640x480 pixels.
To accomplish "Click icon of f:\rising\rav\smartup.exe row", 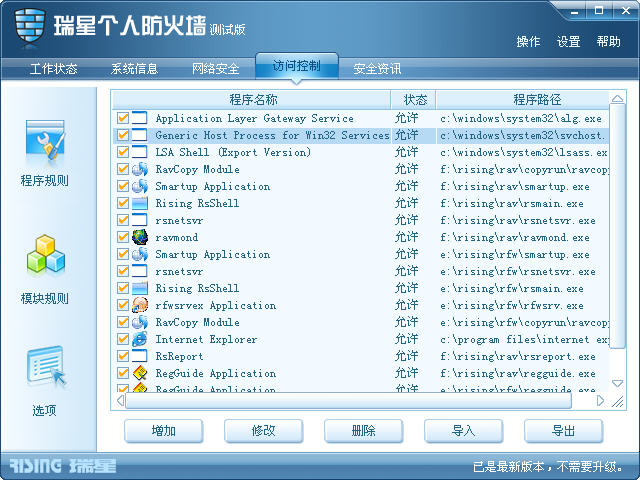I will click(140, 186).
